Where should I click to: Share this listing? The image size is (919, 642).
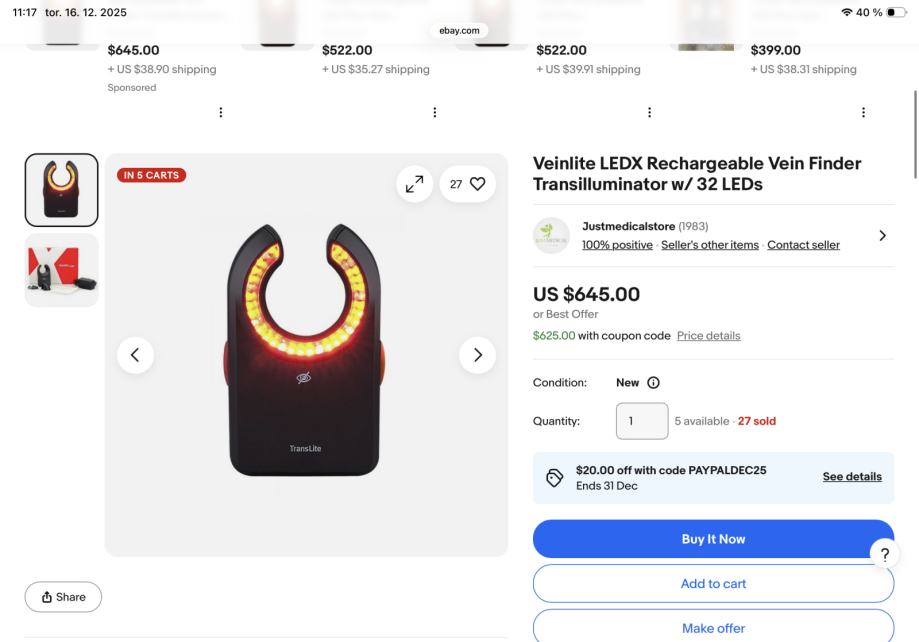[63, 597]
